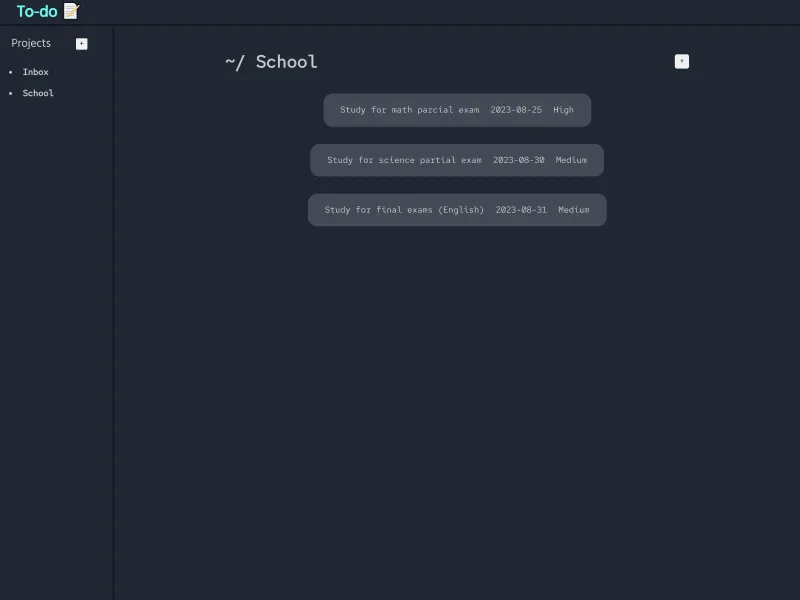Click the date 2023-08-30 on the science task

pyautogui.click(x=516, y=159)
